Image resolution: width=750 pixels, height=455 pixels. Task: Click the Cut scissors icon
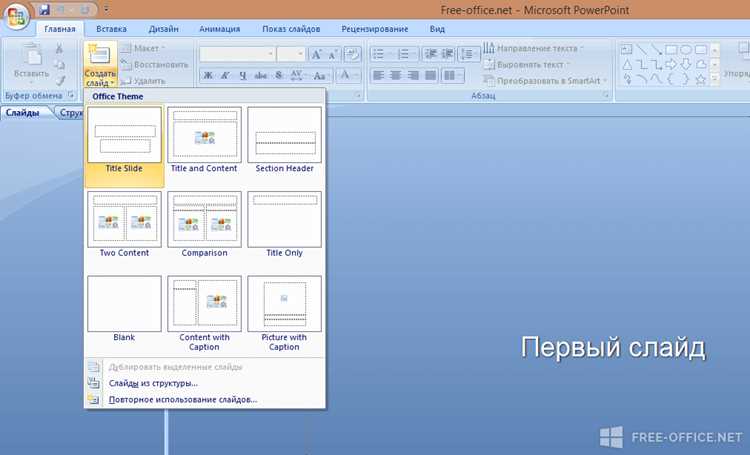coord(59,49)
